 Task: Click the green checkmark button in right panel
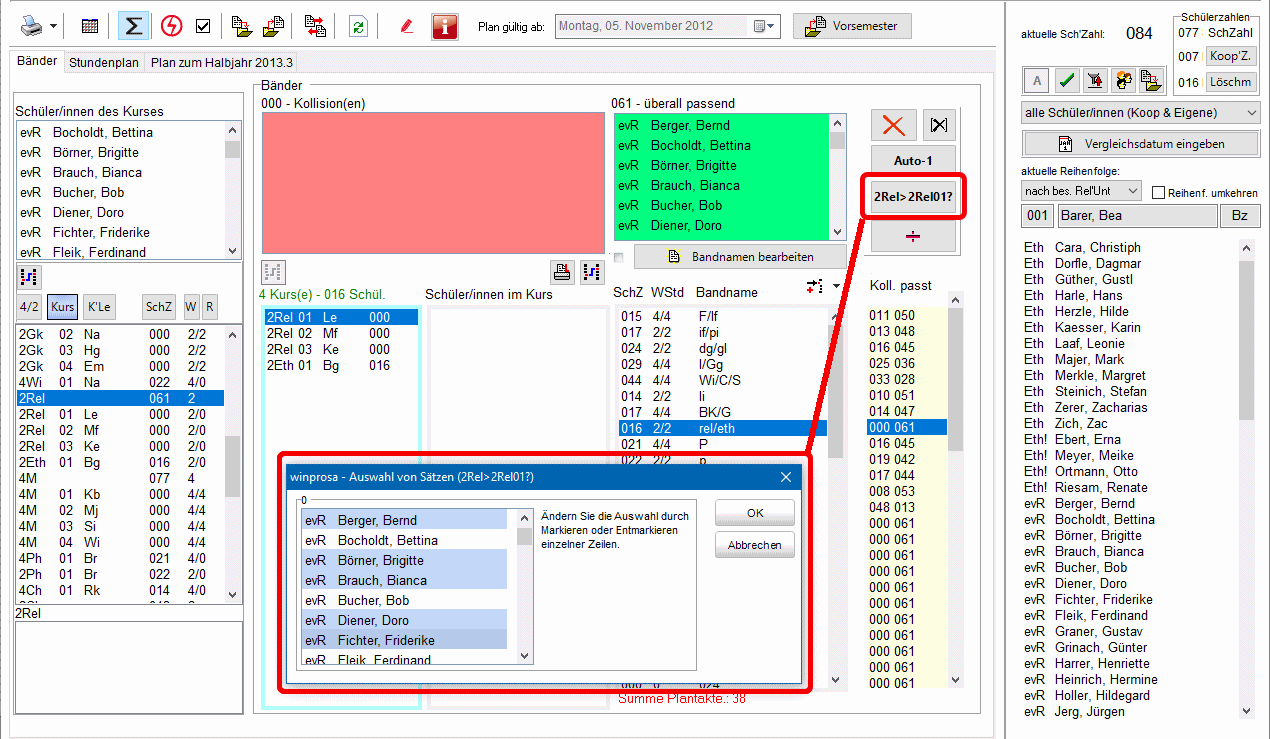click(1067, 80)
